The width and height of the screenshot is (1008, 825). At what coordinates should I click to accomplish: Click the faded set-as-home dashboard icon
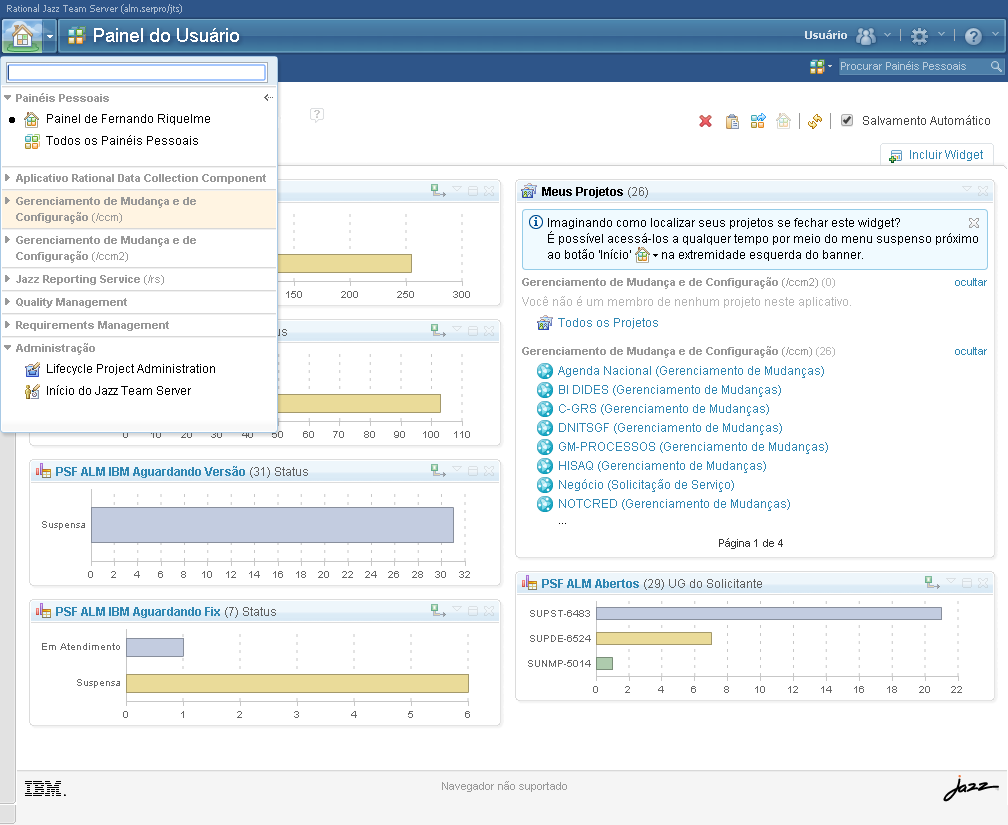[783, 120]
